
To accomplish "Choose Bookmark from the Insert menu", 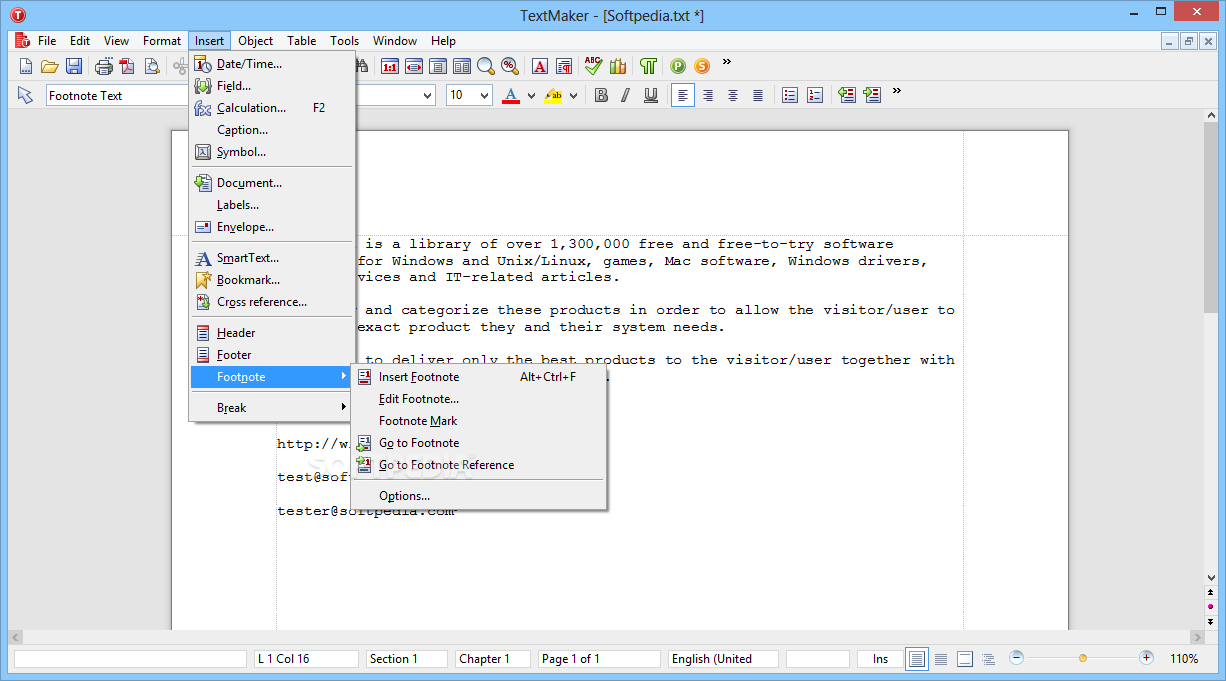I will click(x=272, y=280).
